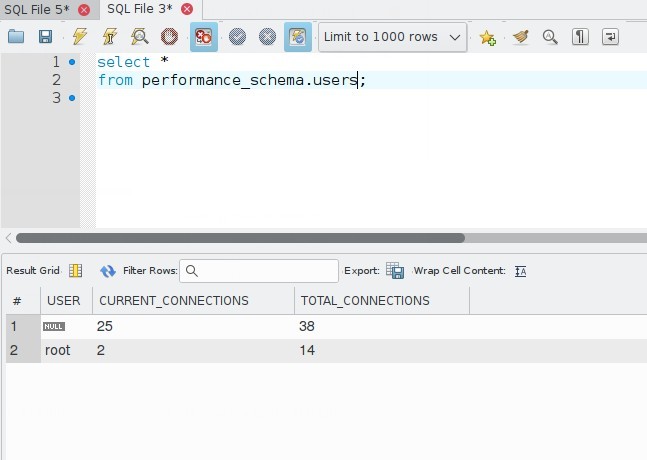Open find panel magnifier icon
Image resolution: width=647 pixels, height=460 pixels.
pyautogui.click(x=550, y=37)
